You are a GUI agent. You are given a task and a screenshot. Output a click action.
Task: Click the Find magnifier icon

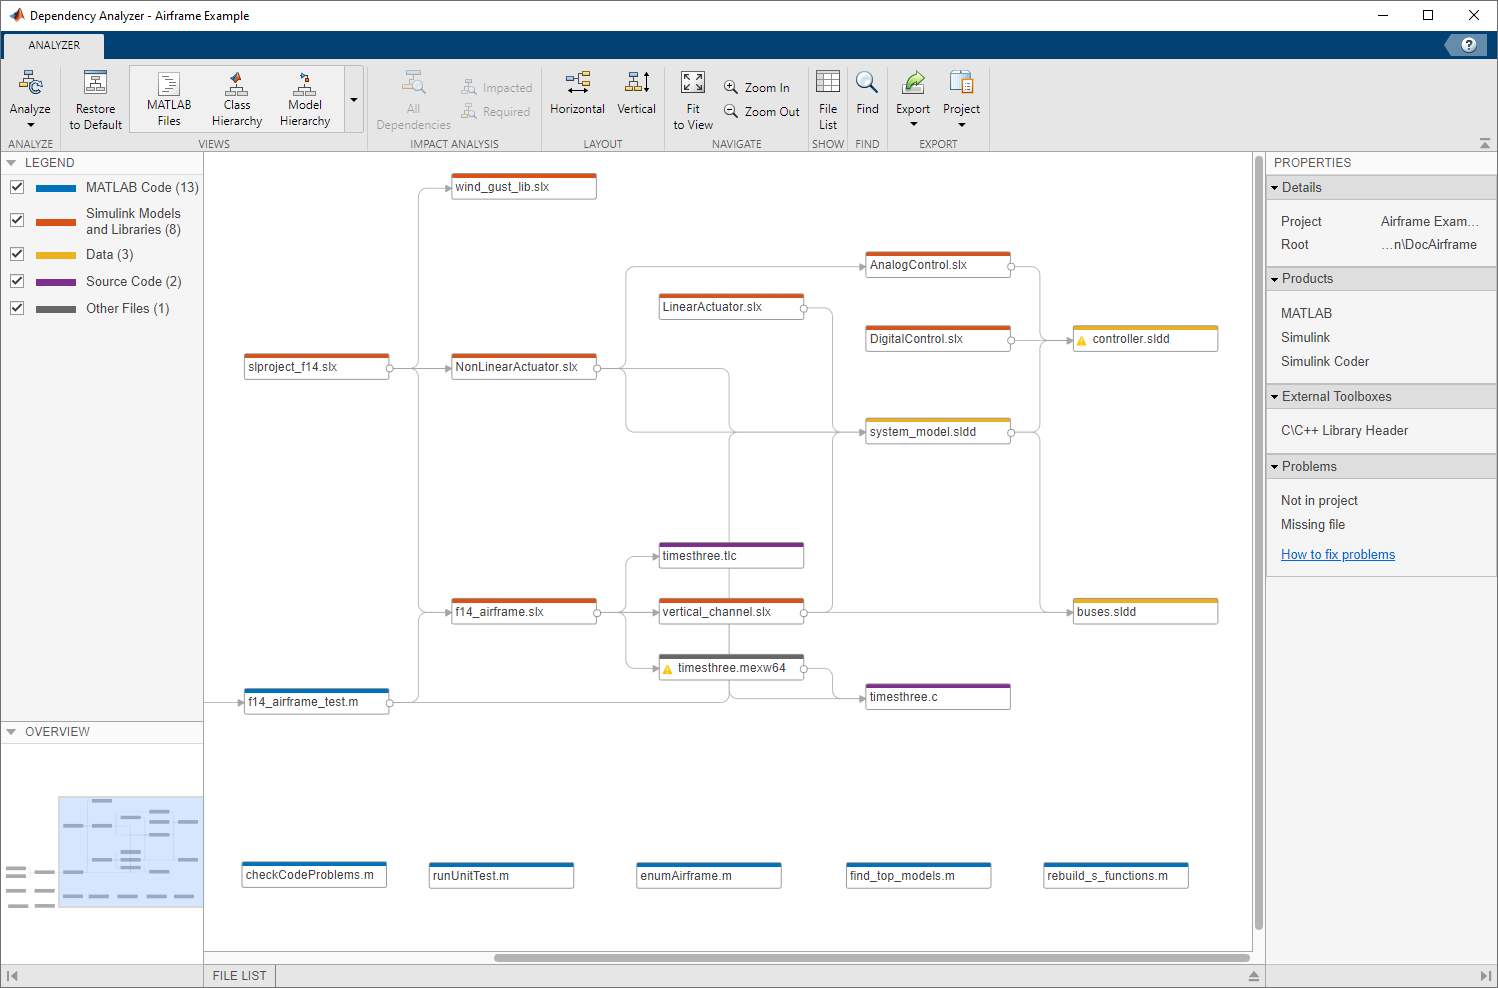pos(867,82)
